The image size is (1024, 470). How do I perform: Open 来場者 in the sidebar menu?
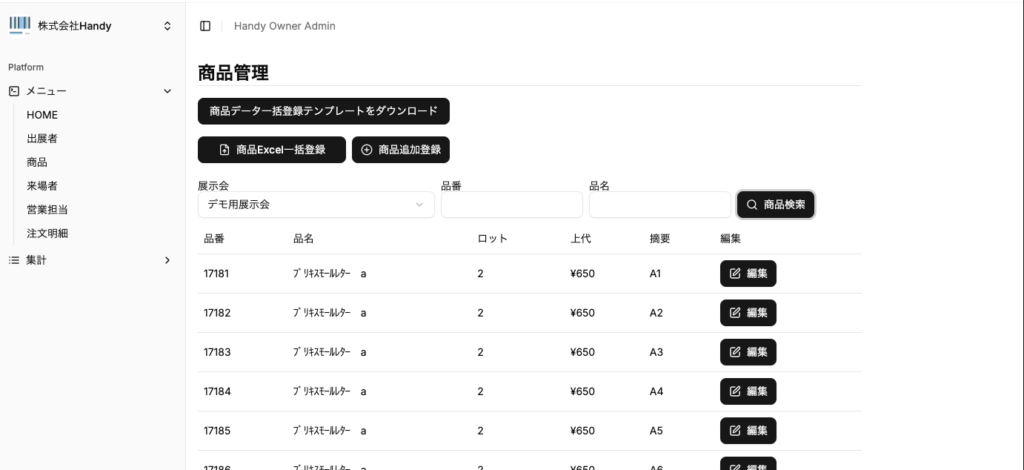pos(42,186)
